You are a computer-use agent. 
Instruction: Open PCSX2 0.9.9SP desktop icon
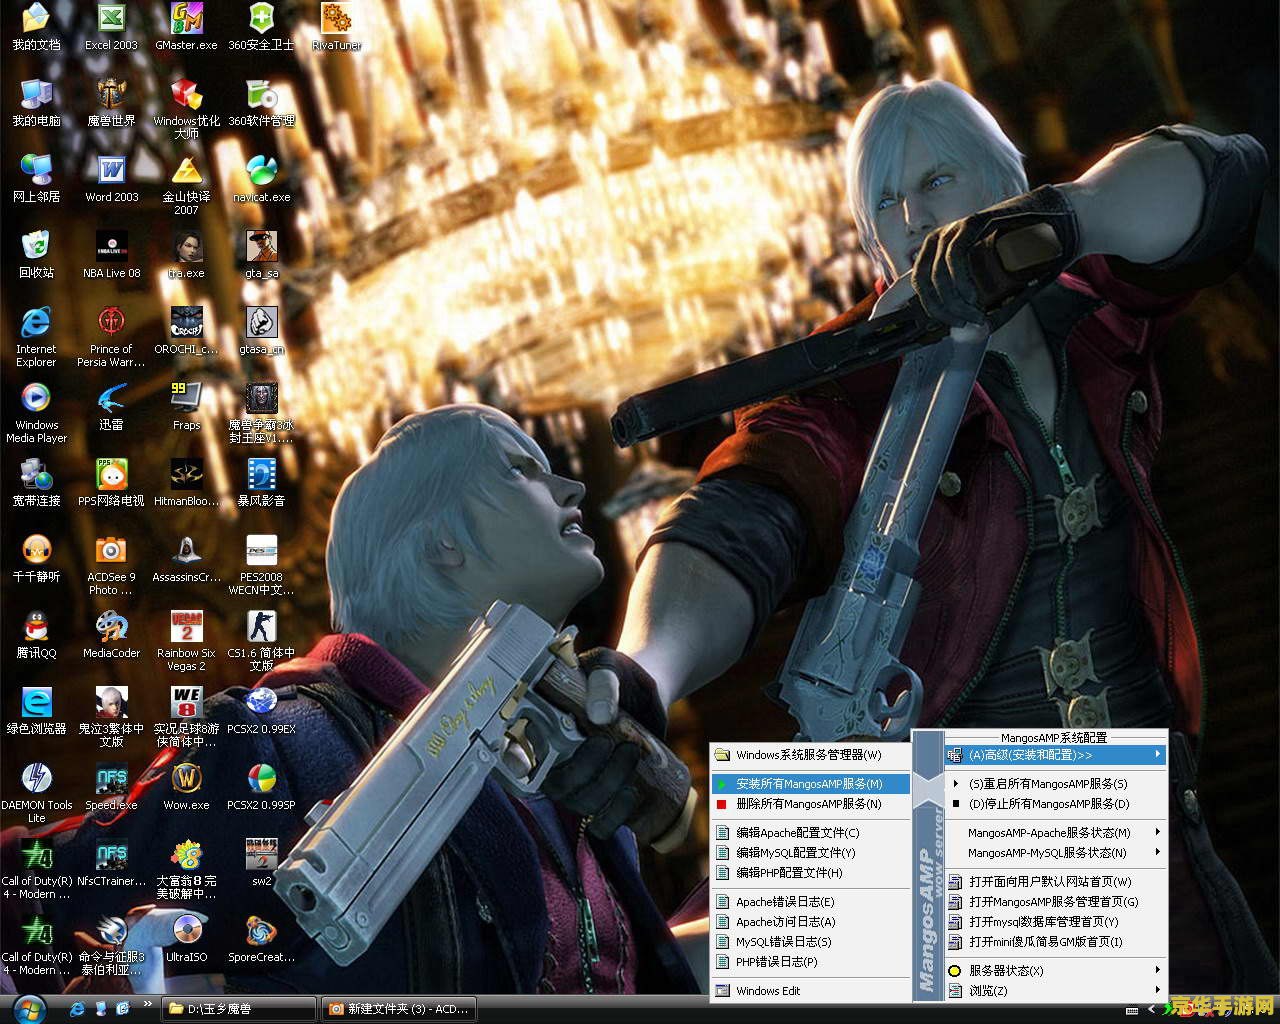pos(261,786)
